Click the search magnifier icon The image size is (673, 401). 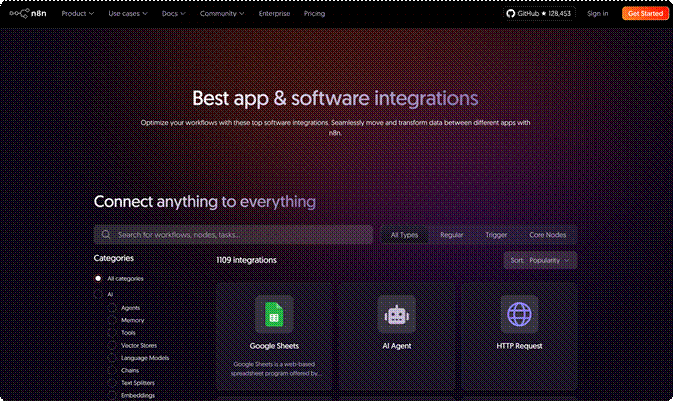[106, 234]
